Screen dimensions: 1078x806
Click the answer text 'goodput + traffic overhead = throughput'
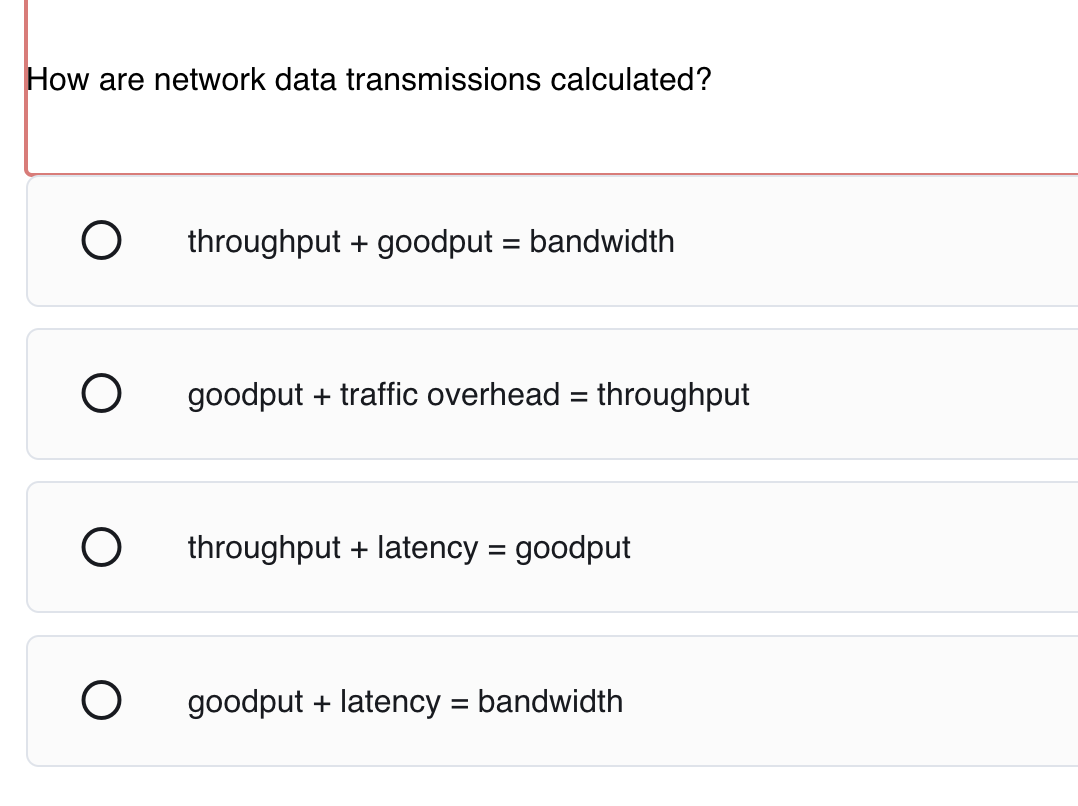tap(467, 393)
